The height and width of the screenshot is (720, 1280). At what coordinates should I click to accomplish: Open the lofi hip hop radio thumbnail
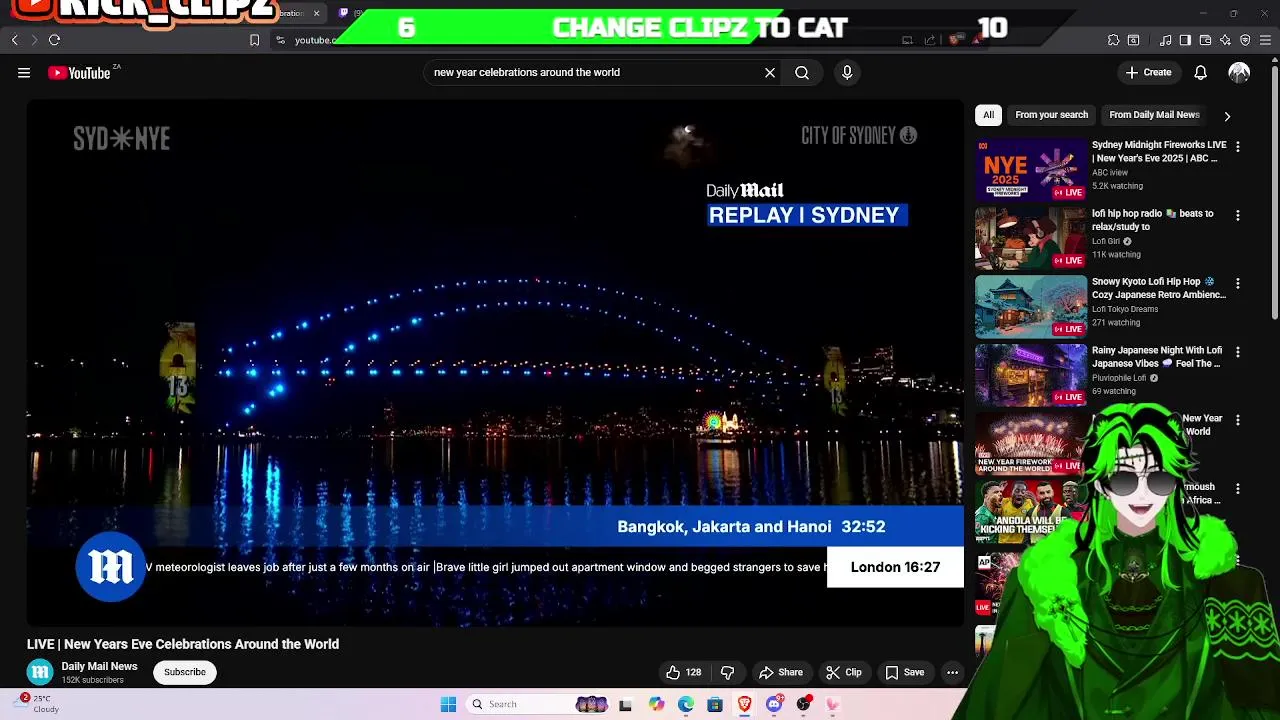[1030, 238]
